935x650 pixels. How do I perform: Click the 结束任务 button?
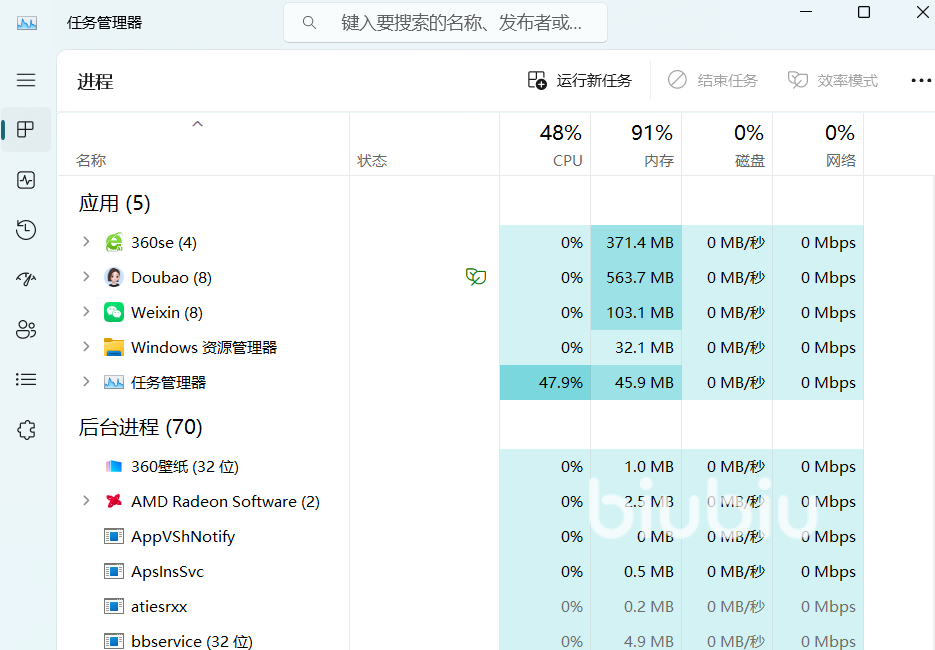tap(712, 81)
